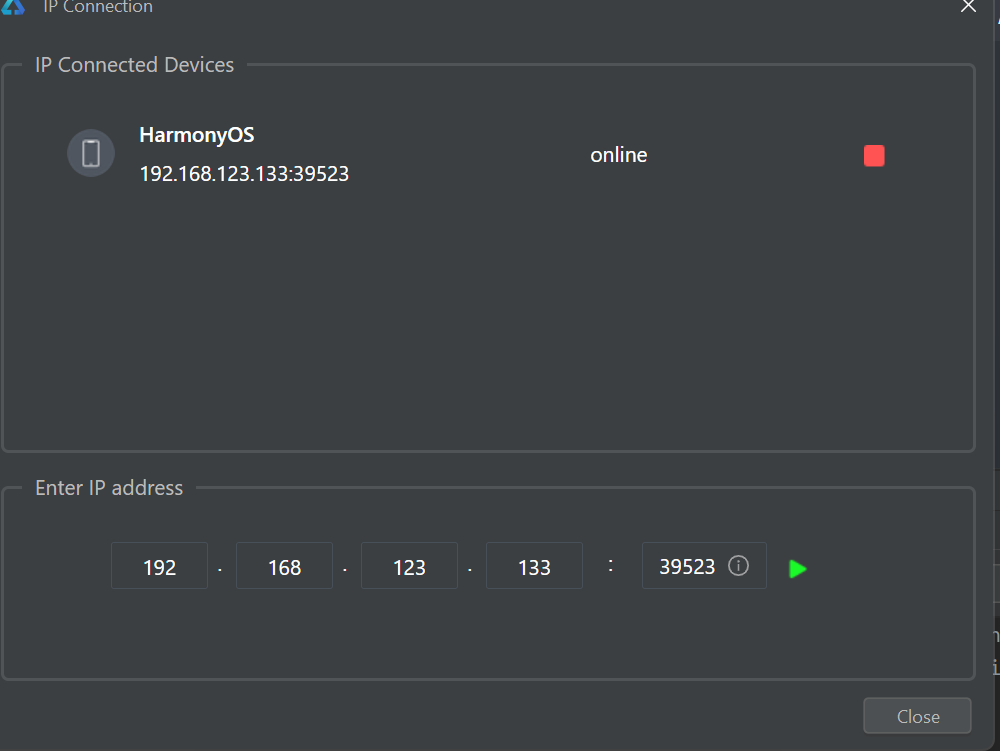Screen dimensions: 1000x751
Task: Focus the third IP octet field 123
Action: point(409,566)
